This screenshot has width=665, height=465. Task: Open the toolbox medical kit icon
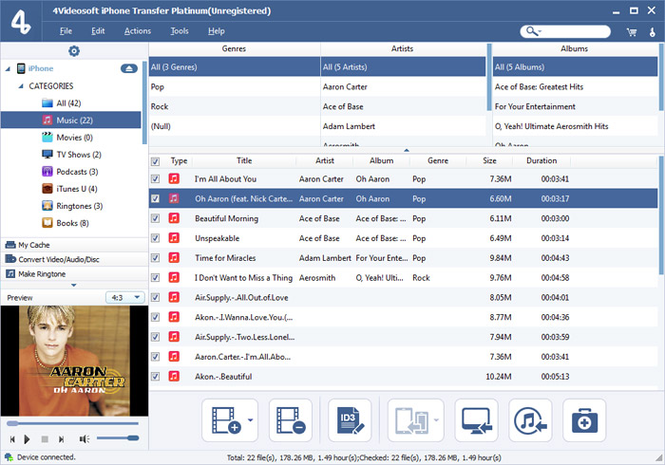pos(584,419)
